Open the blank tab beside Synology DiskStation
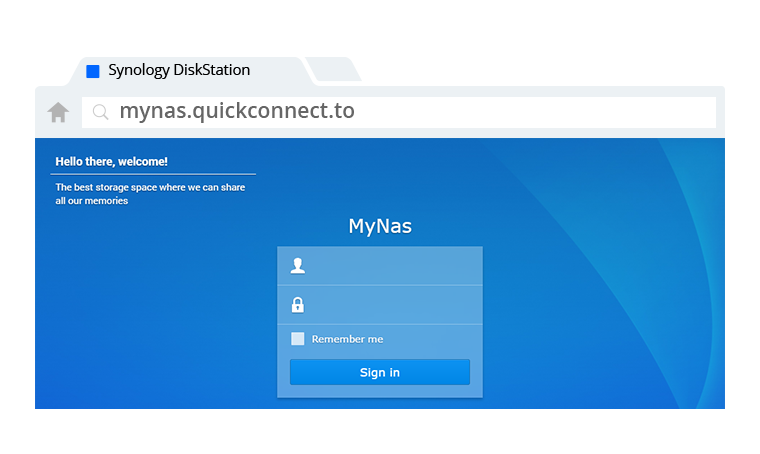The image size is (760, 454). (334, 70)
